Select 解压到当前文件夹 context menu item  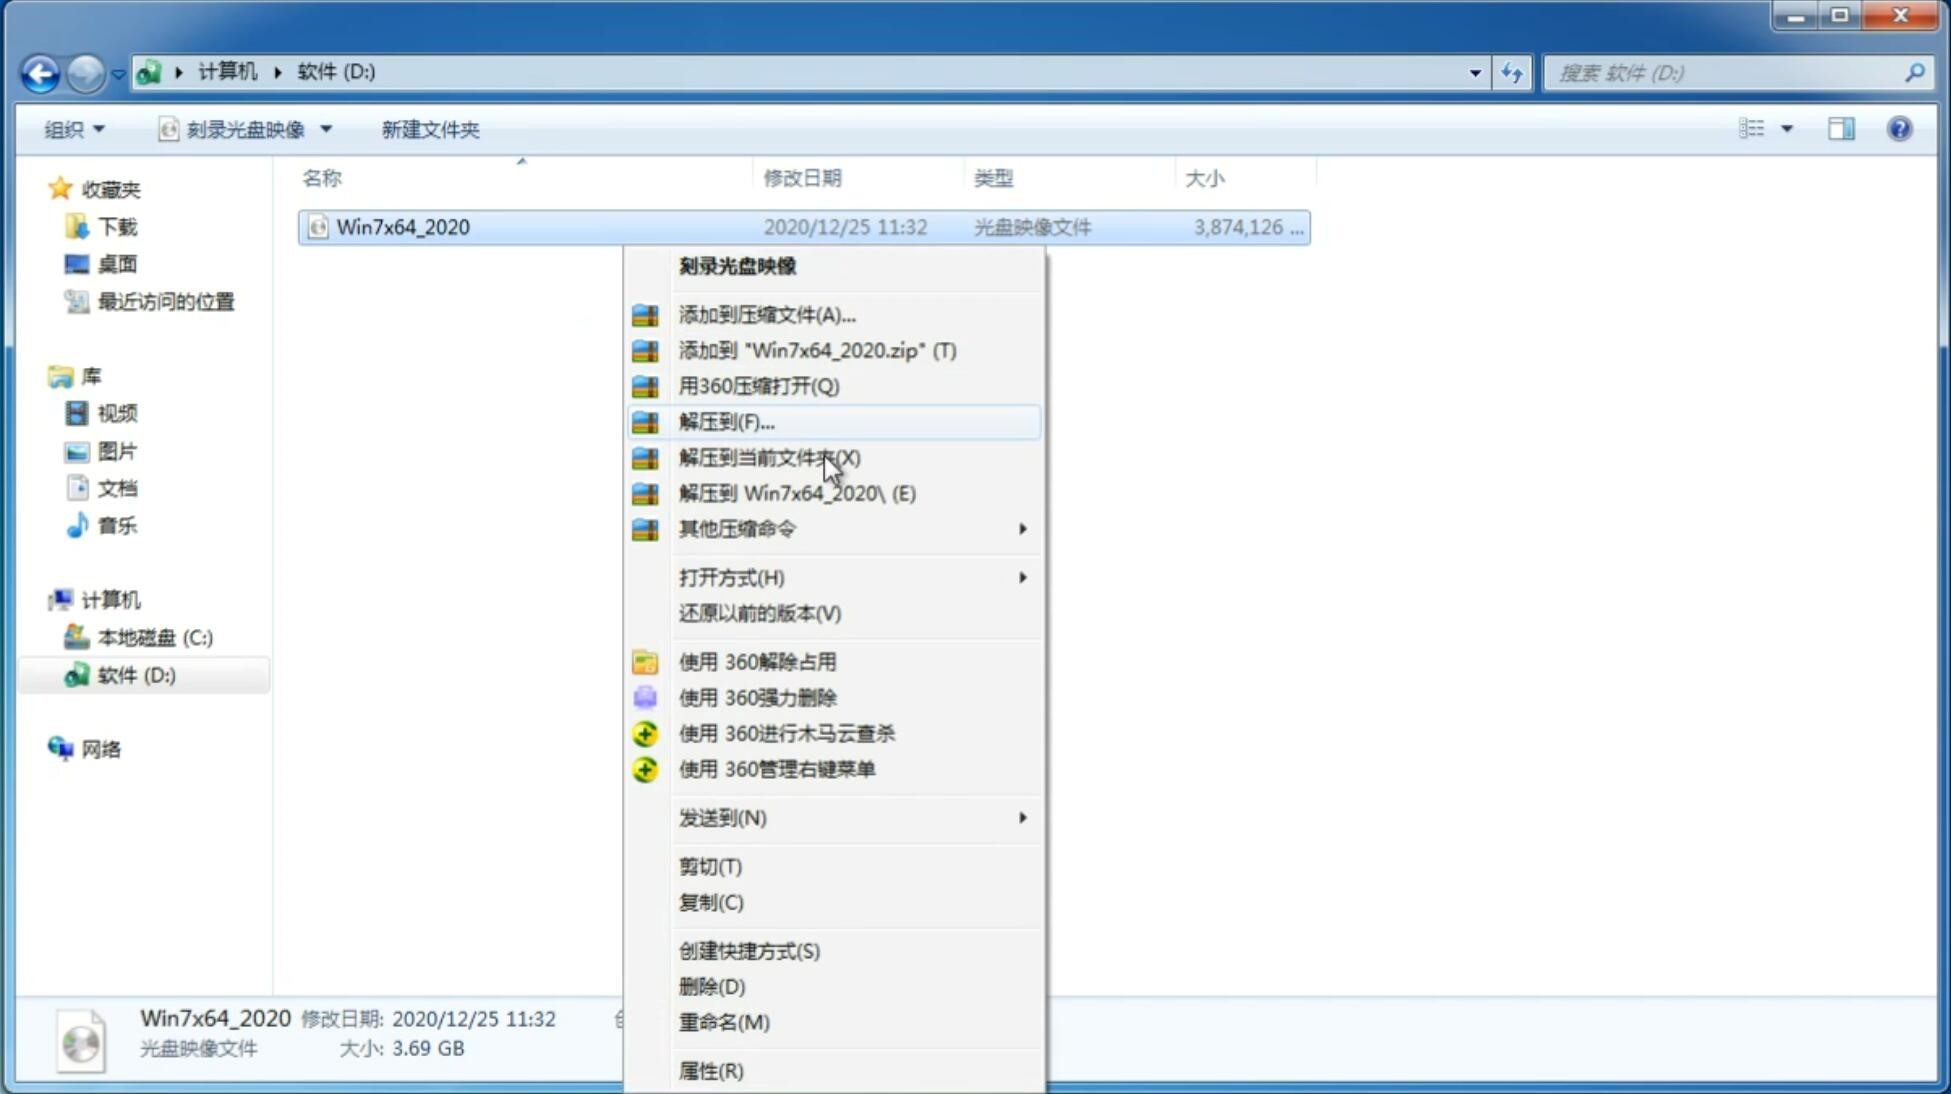[x=769, y=457]
